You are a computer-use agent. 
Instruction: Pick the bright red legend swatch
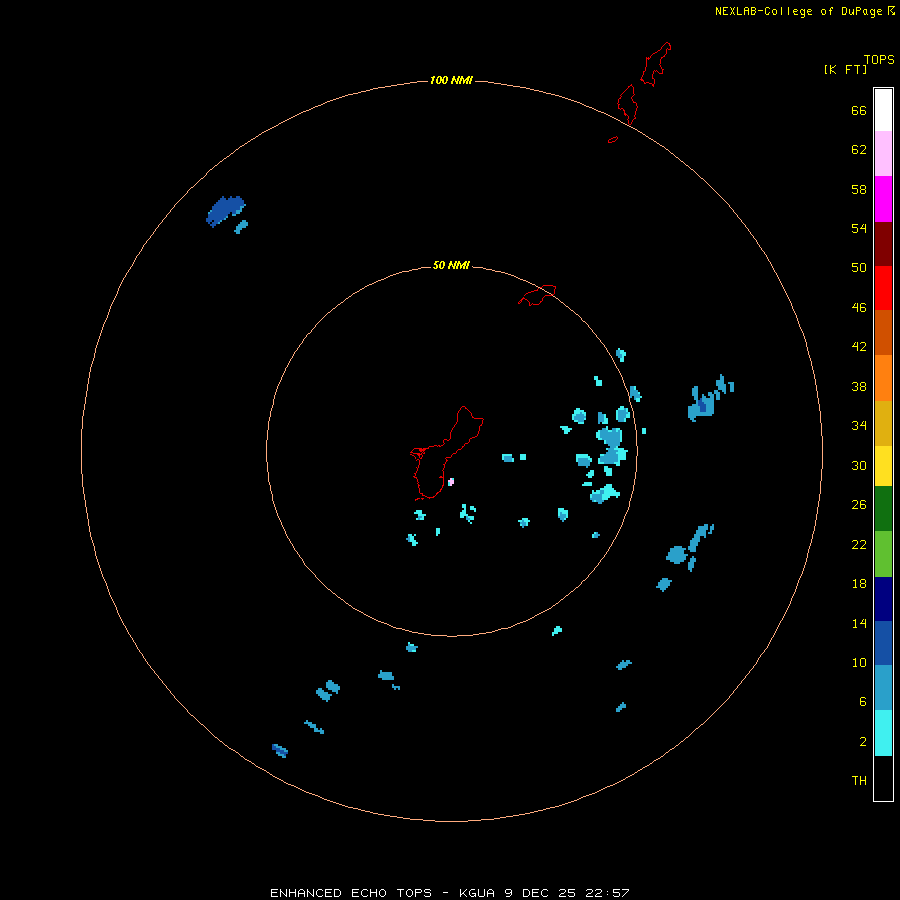pos(883,288)
